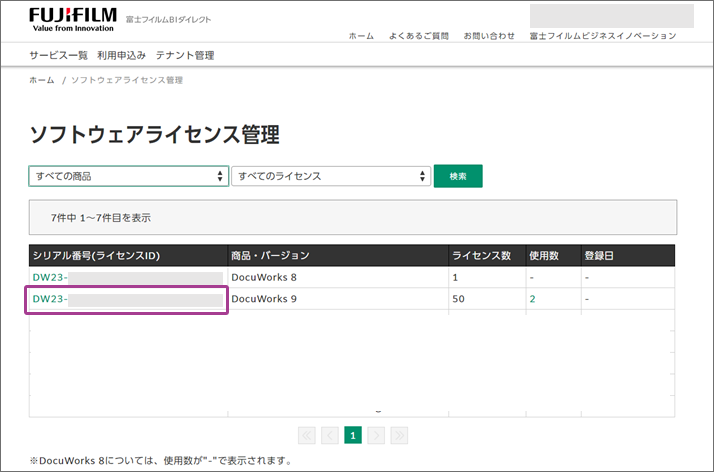Click ホーム link in top navigation
714x472 pixels.
click(361, 36)
